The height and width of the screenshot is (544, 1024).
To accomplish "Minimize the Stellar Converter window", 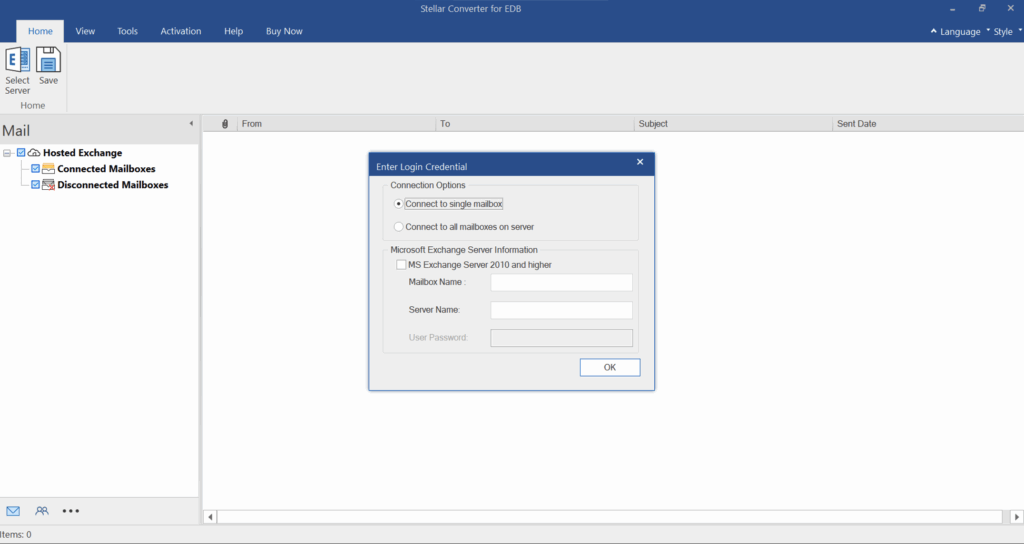I will [953, 9].
